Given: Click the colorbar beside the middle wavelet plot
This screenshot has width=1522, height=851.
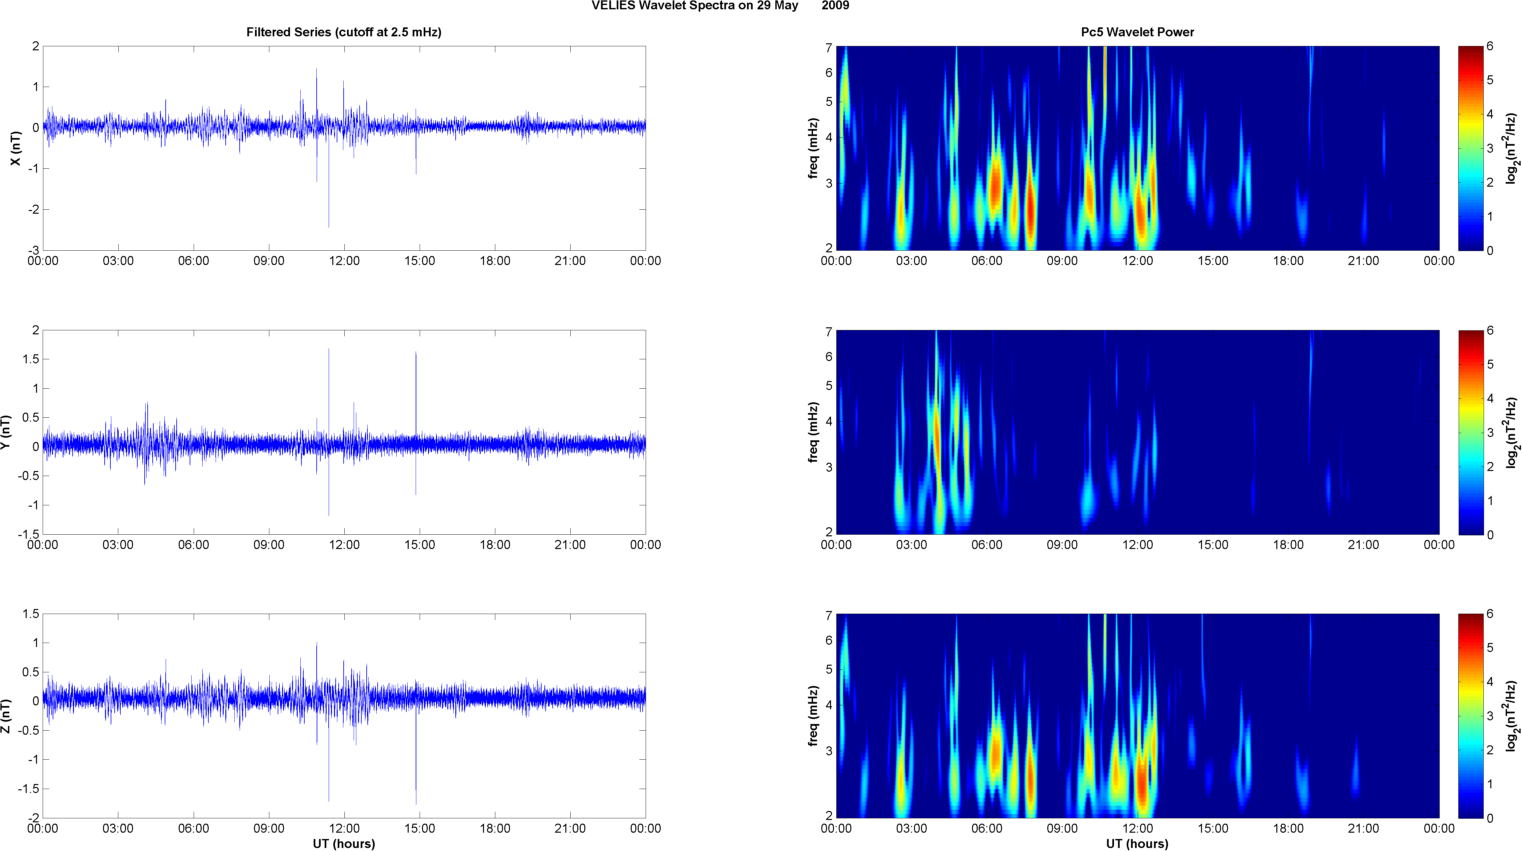Looking at the screenshot, I should click(x=1470, y=432).
